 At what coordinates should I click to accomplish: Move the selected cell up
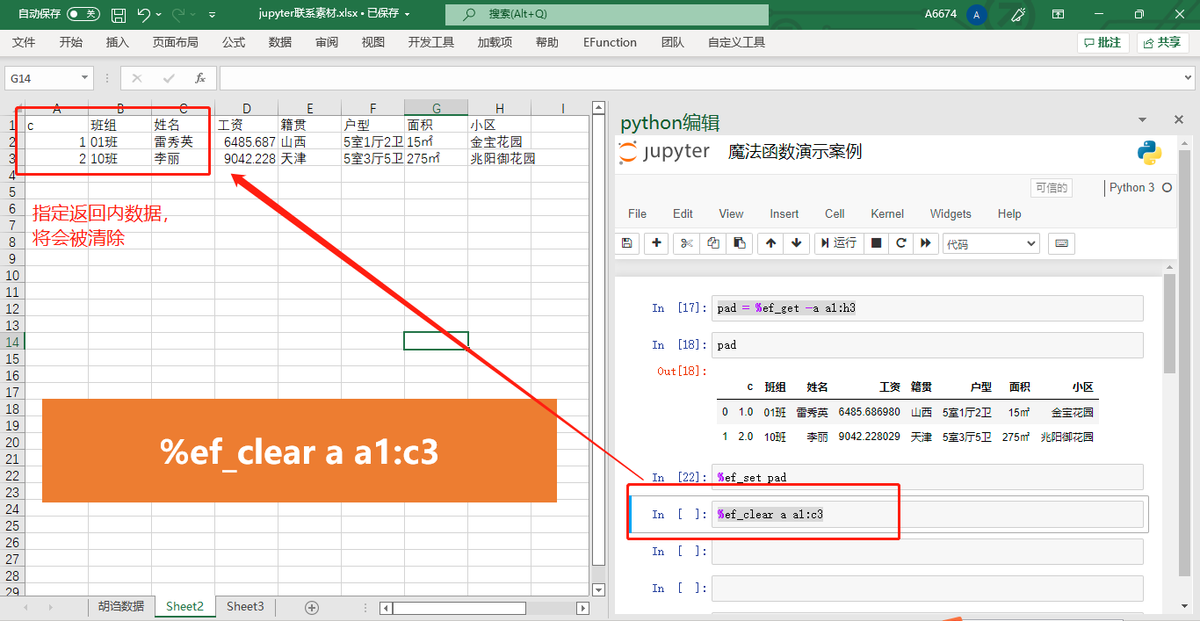pyautogui.click(x=770, y=243)
